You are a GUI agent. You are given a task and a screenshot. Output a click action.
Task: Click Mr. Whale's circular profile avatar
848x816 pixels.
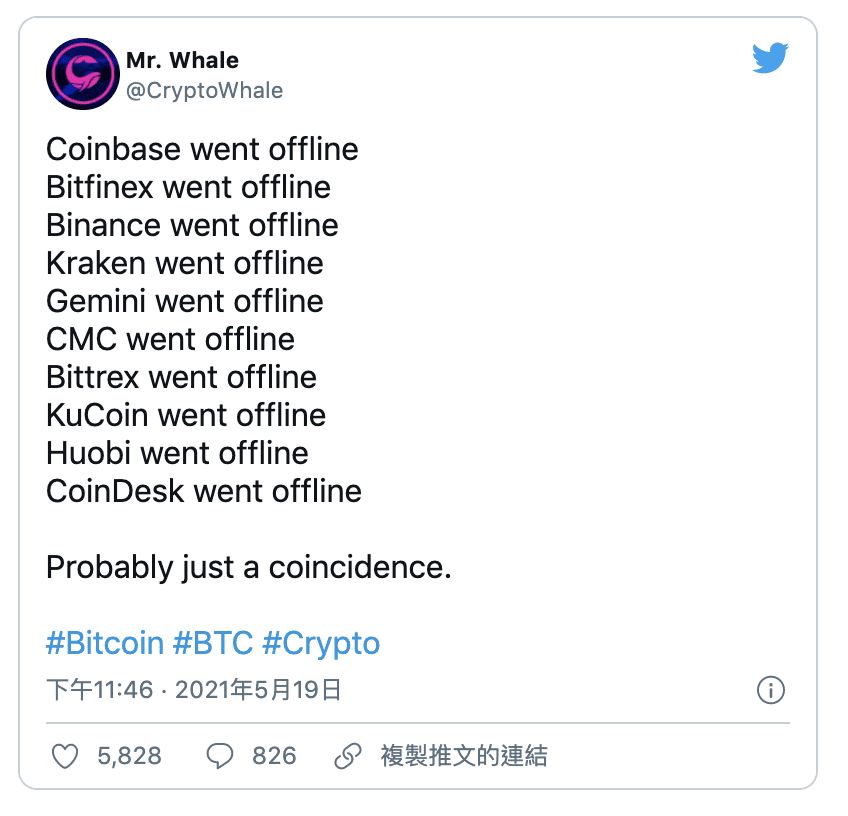click(x=83, y=74)
